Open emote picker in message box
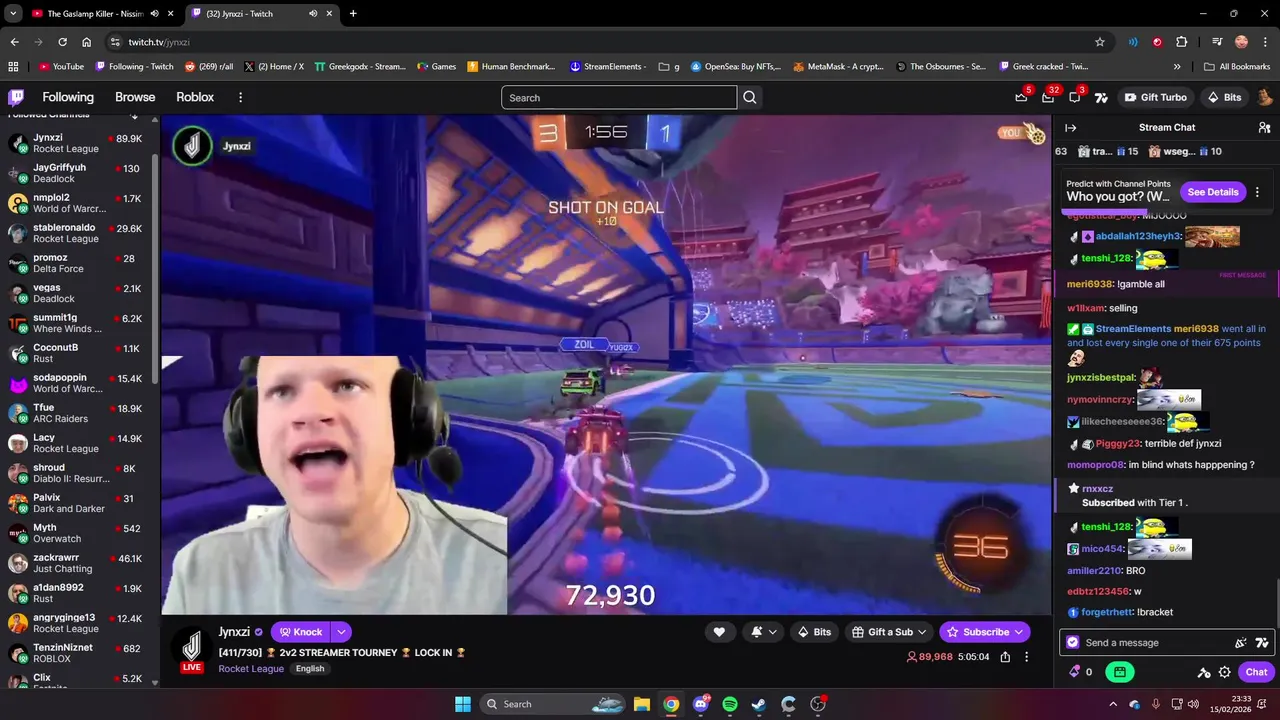This screenshot has width=1280, height=720. (1241, 643)
